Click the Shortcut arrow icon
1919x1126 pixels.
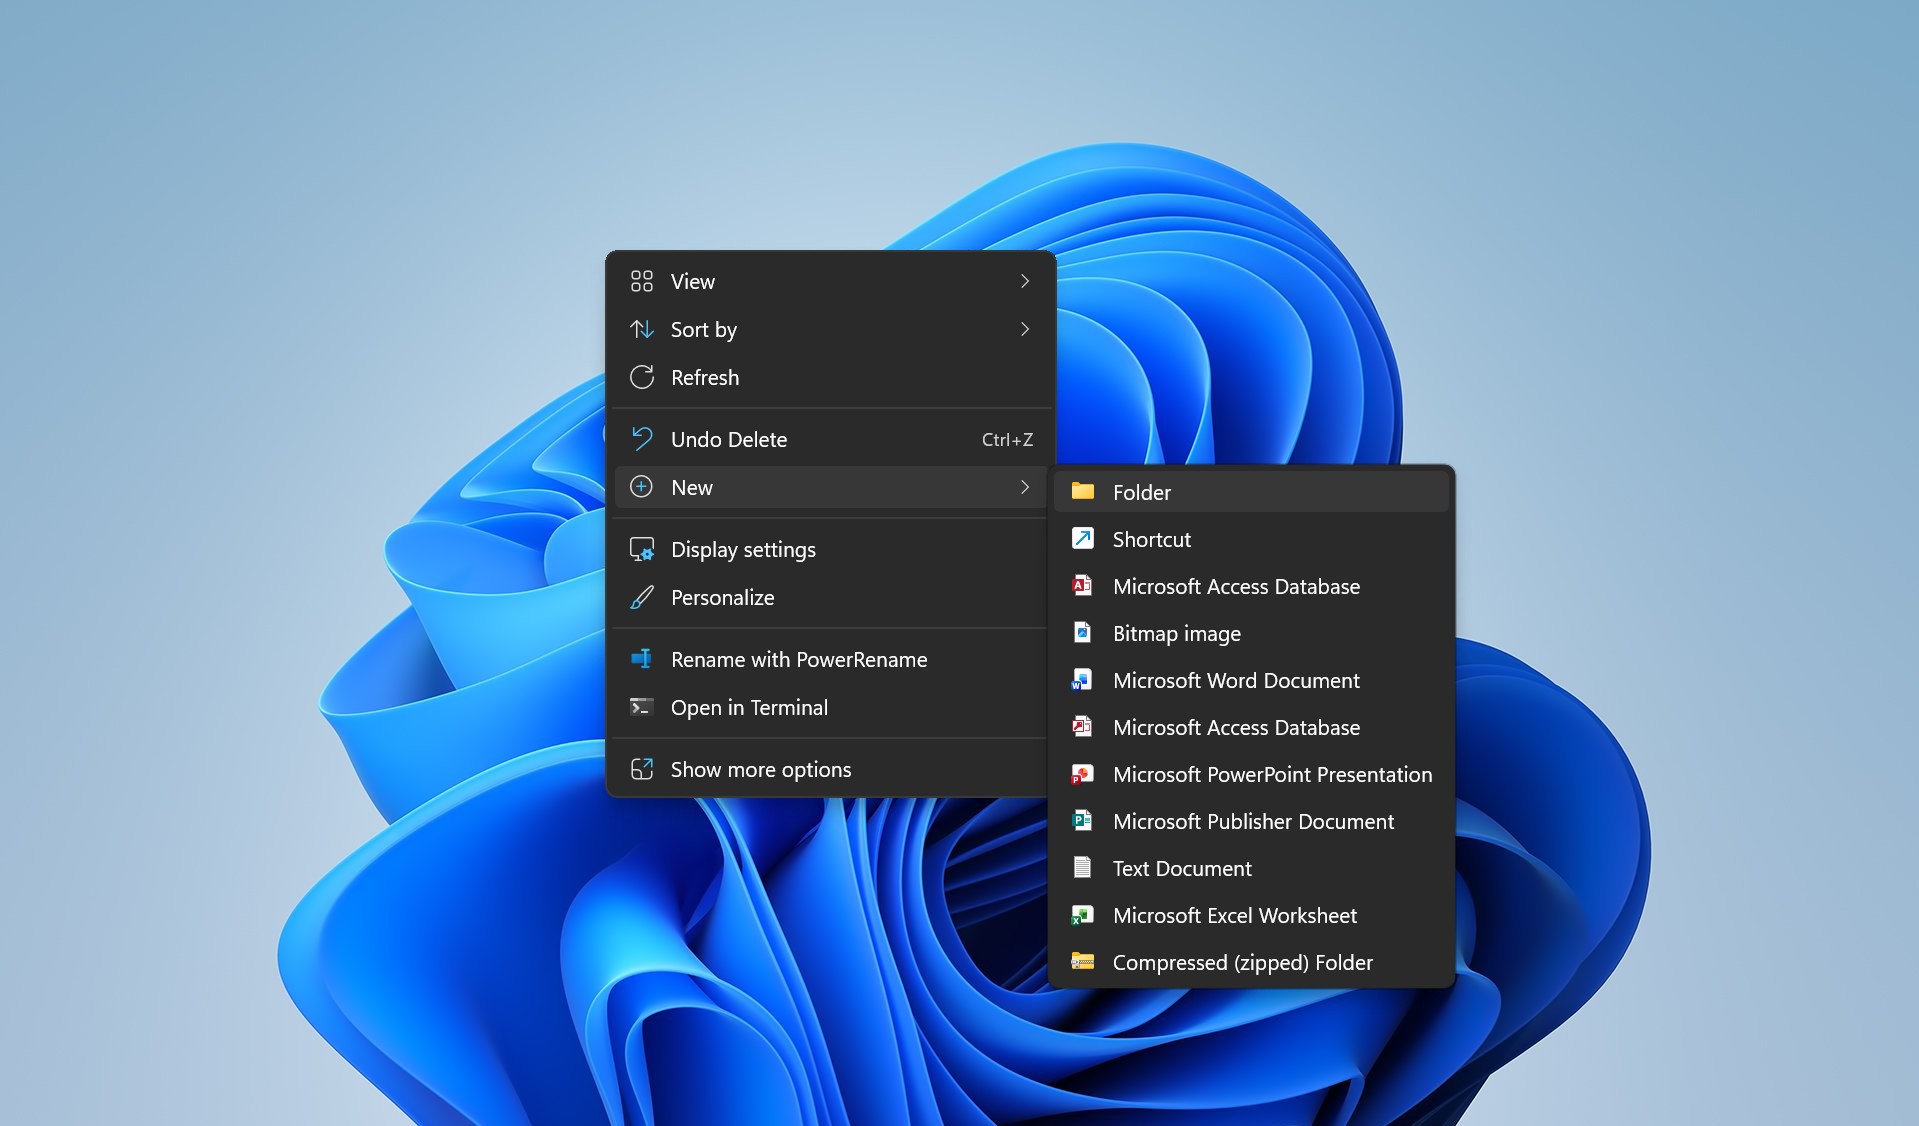click(x=1082, y=539)
